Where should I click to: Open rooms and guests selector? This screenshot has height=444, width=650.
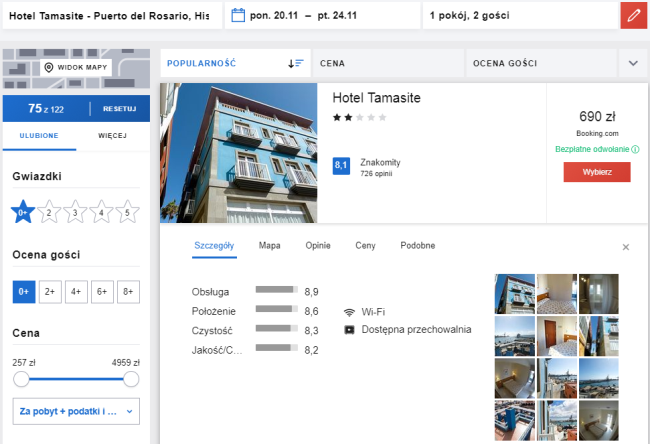[515, 16]
